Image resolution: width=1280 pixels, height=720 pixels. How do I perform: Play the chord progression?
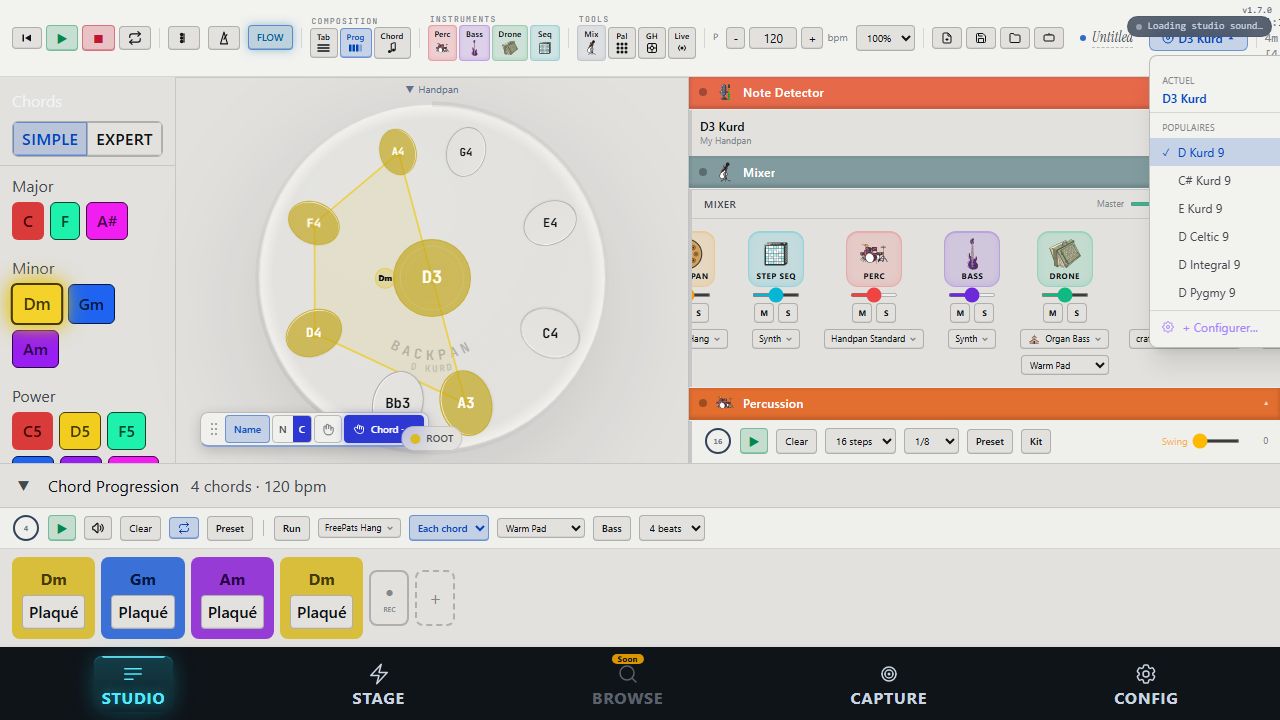(62, 528)
